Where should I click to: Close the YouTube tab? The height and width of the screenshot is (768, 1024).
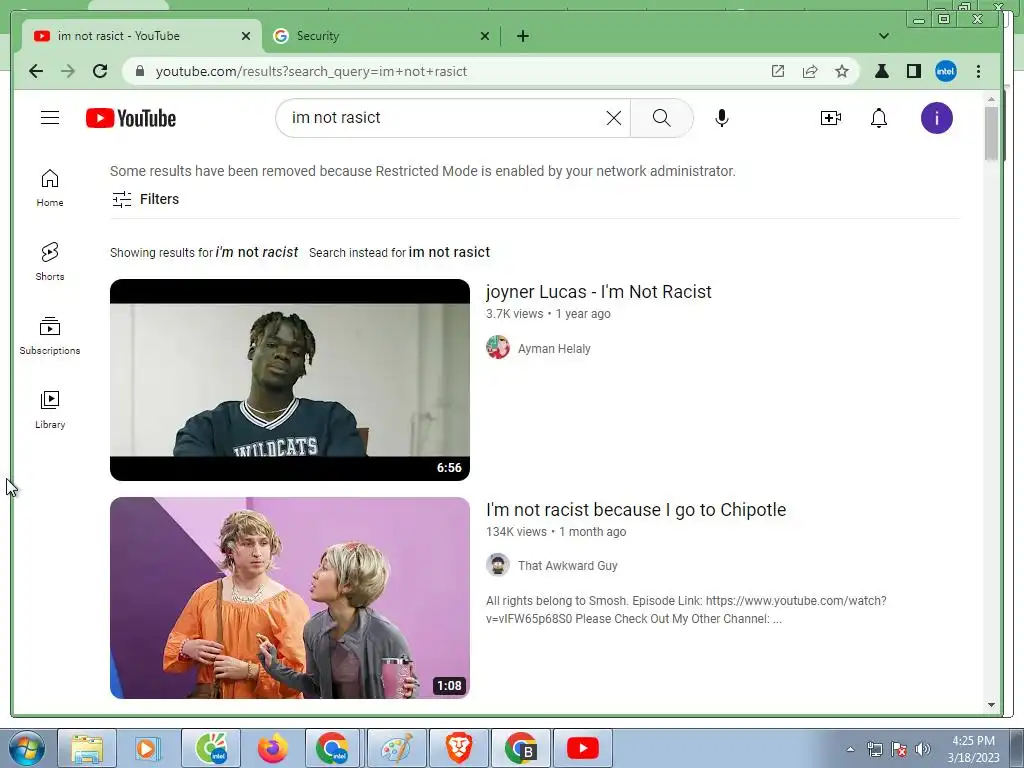click(246, 36)
